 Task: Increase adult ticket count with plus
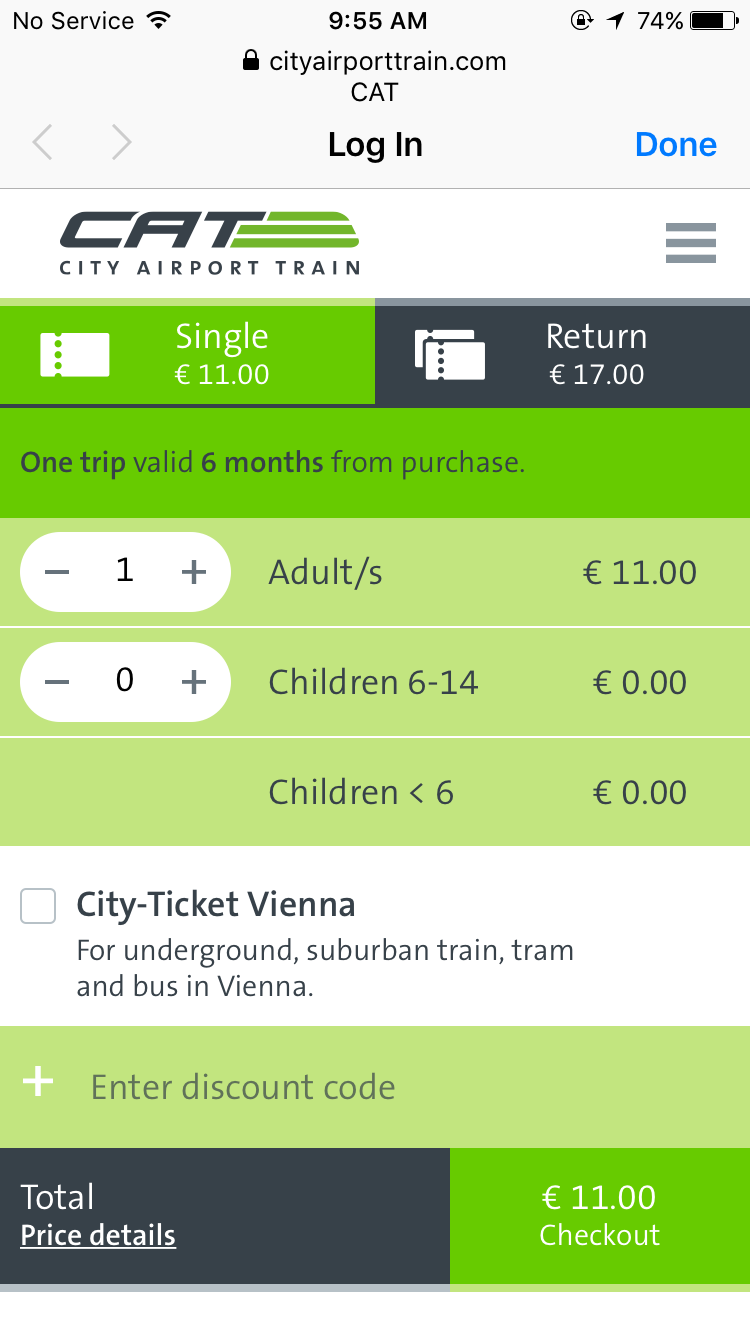[193, 572]
